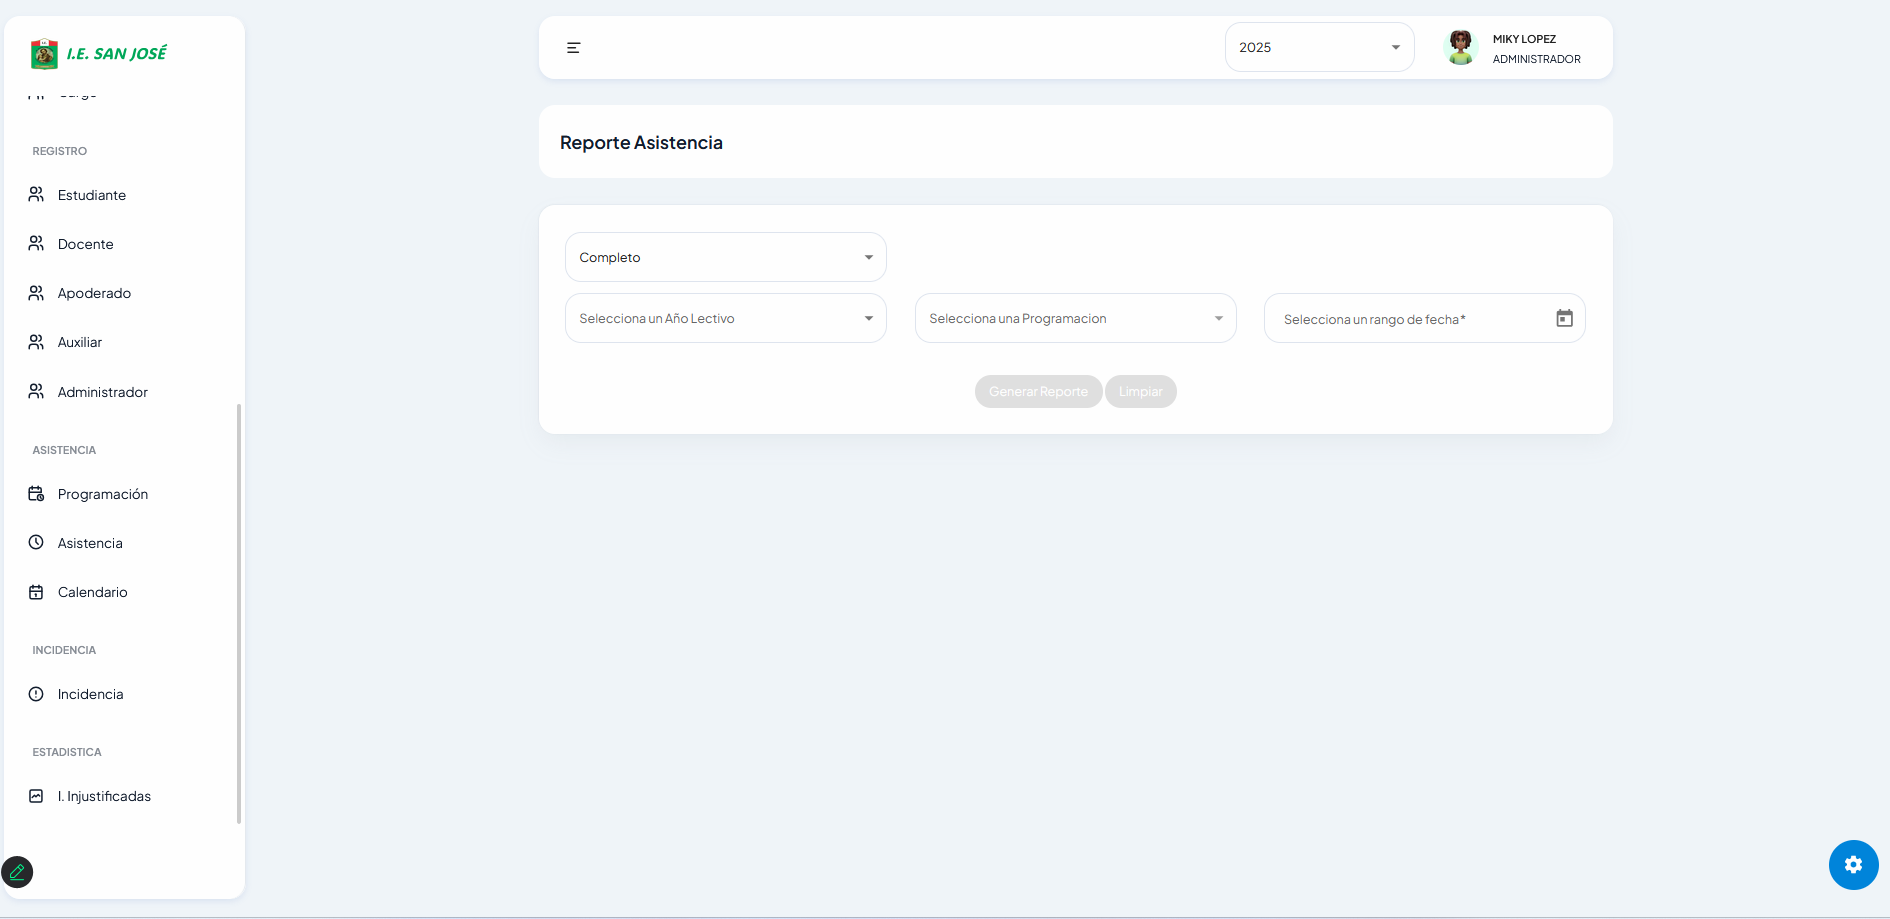
Task: Open Estudiante in the sidebar menu
Action: pos(92,195)
